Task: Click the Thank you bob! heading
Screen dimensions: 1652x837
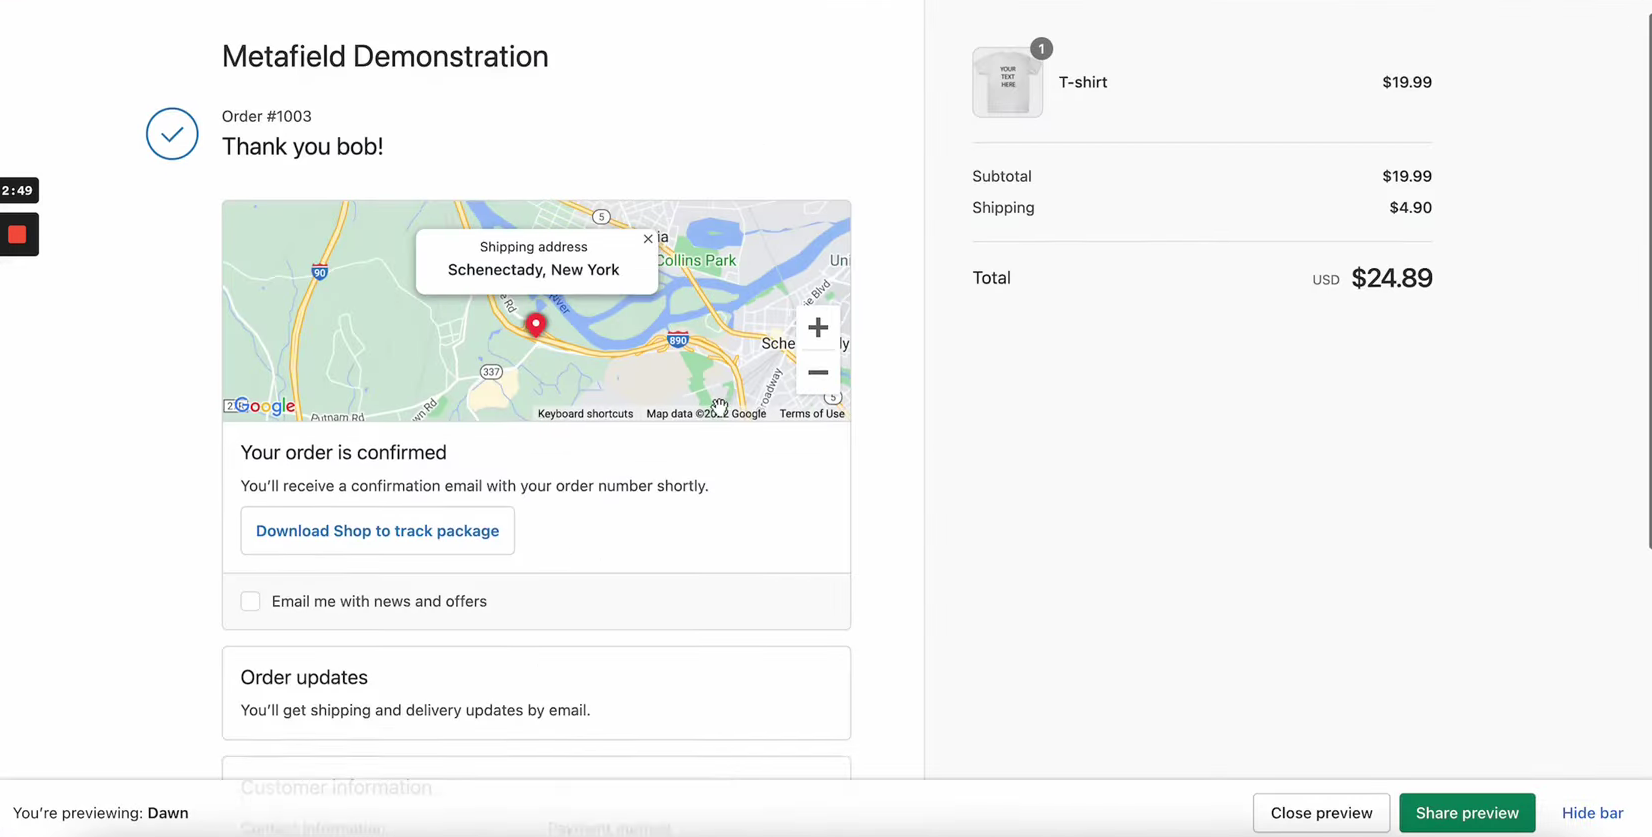Action: [x=302, y=147]
